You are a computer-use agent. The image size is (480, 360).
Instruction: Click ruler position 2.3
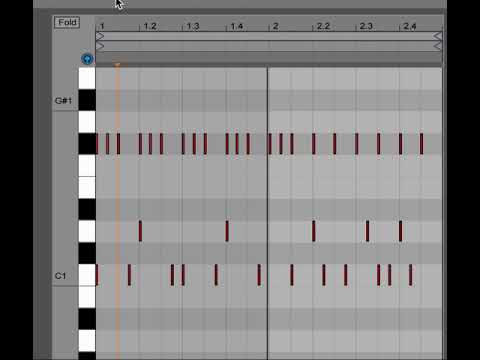coord(366,26)
